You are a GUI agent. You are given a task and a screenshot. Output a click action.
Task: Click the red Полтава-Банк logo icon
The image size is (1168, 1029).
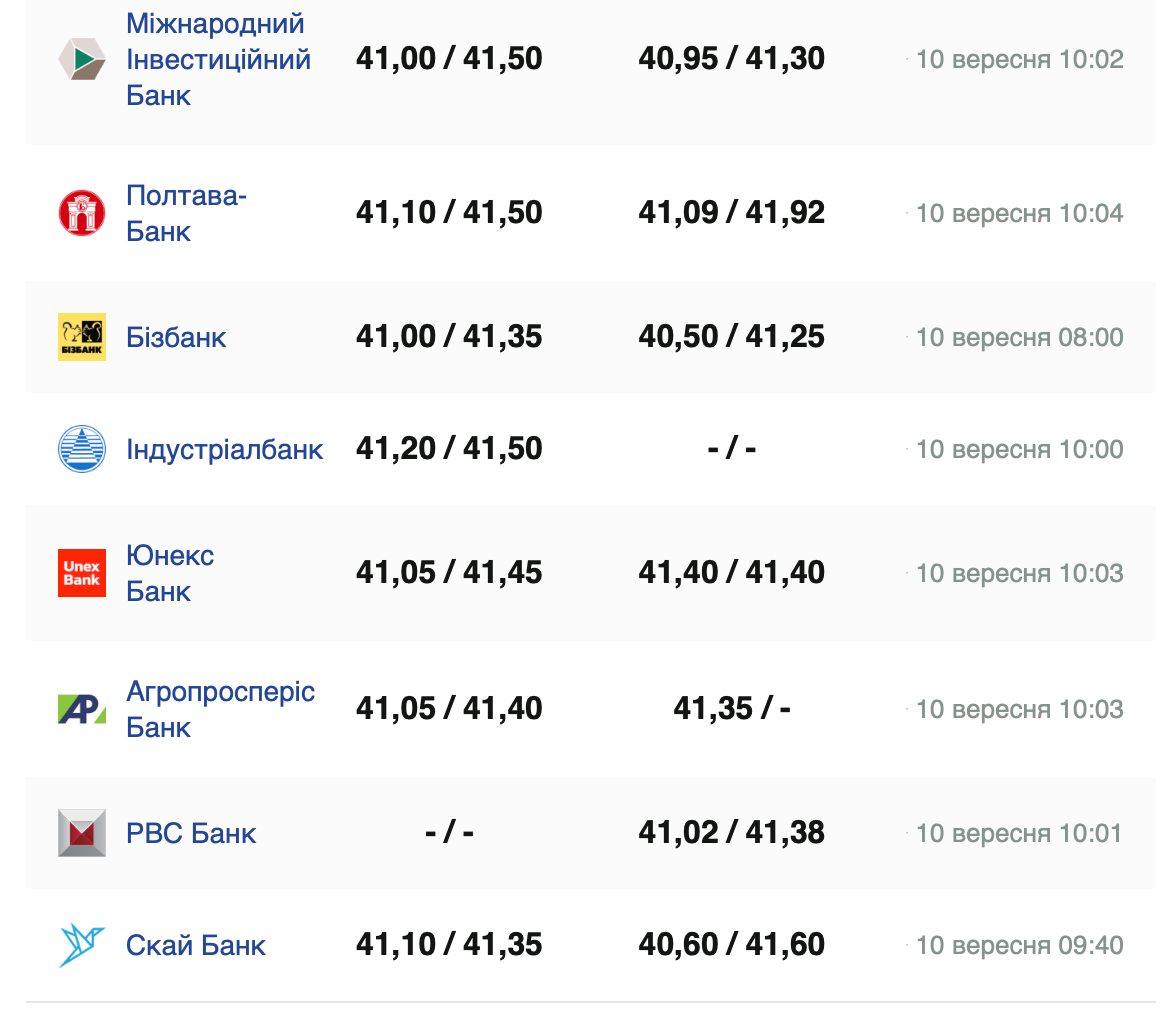tap(81, 213)
